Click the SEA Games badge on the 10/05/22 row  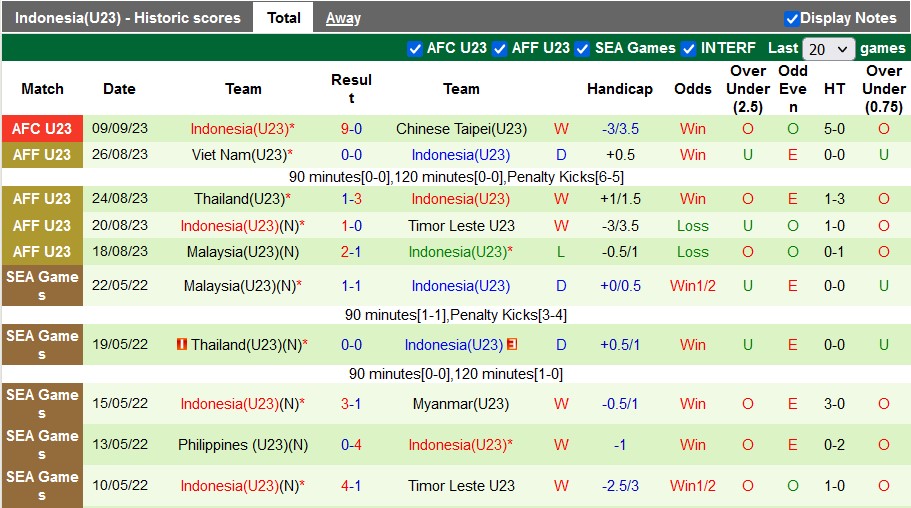point(42,486)
